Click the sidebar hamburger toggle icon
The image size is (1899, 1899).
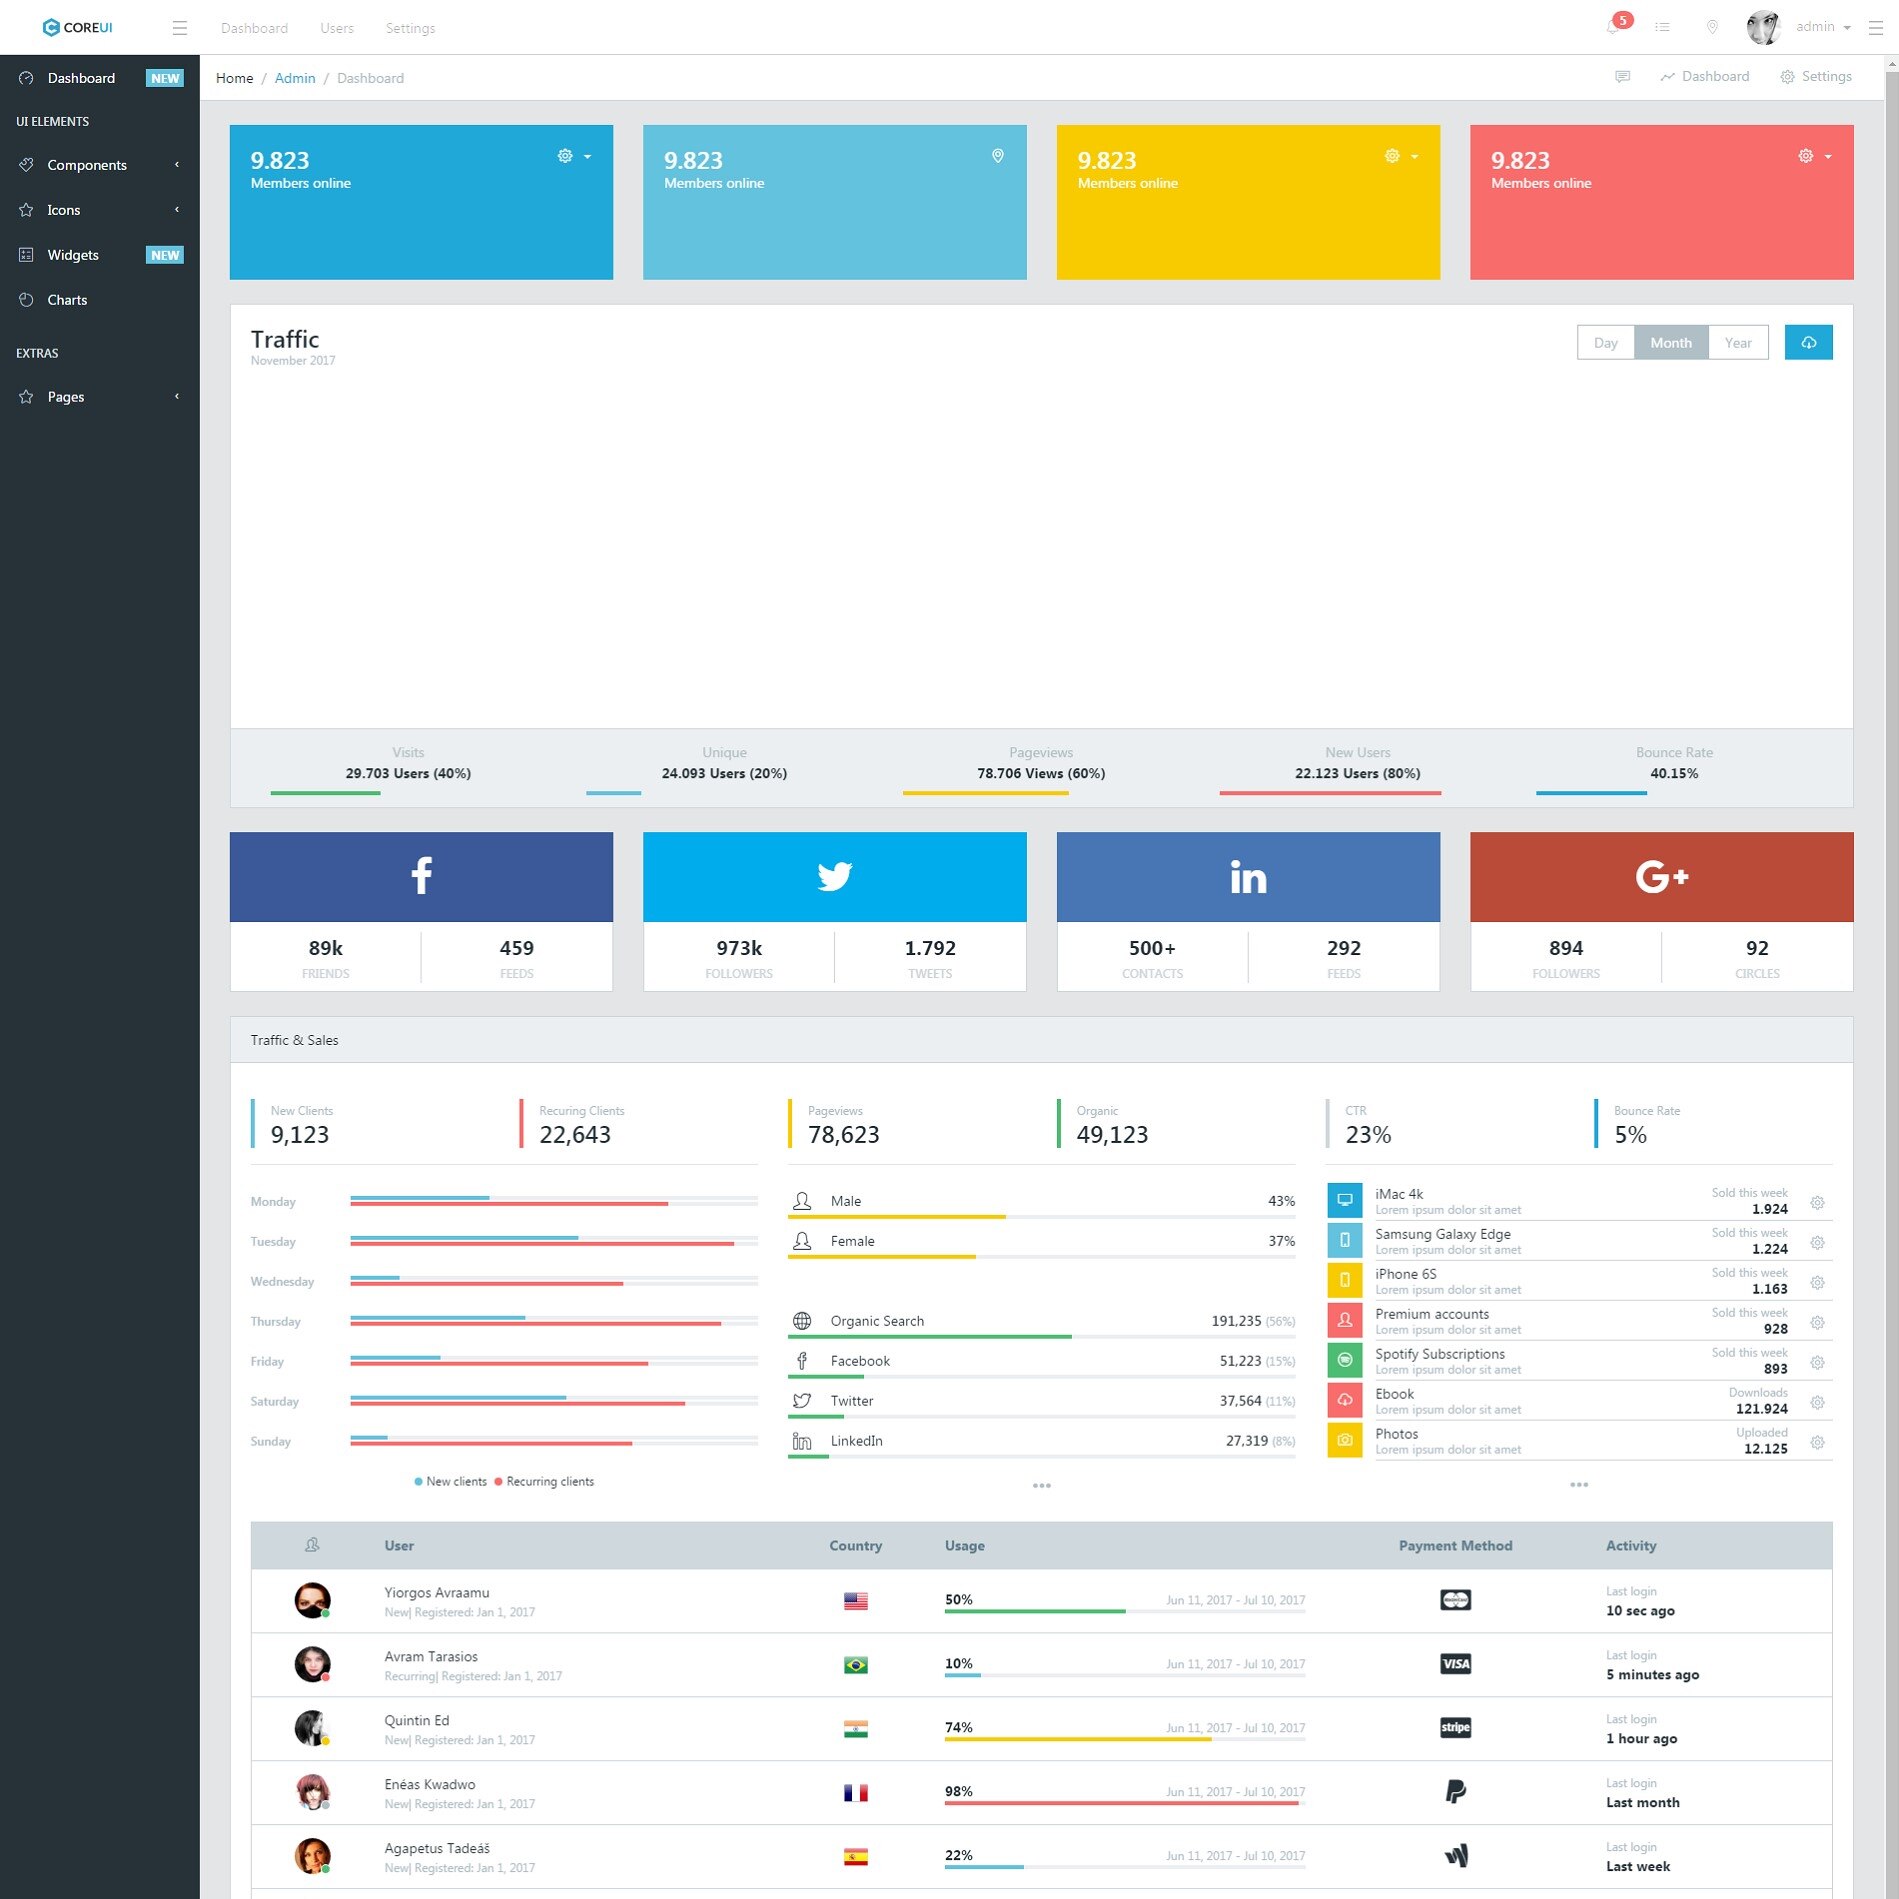[x=180, y=28]
